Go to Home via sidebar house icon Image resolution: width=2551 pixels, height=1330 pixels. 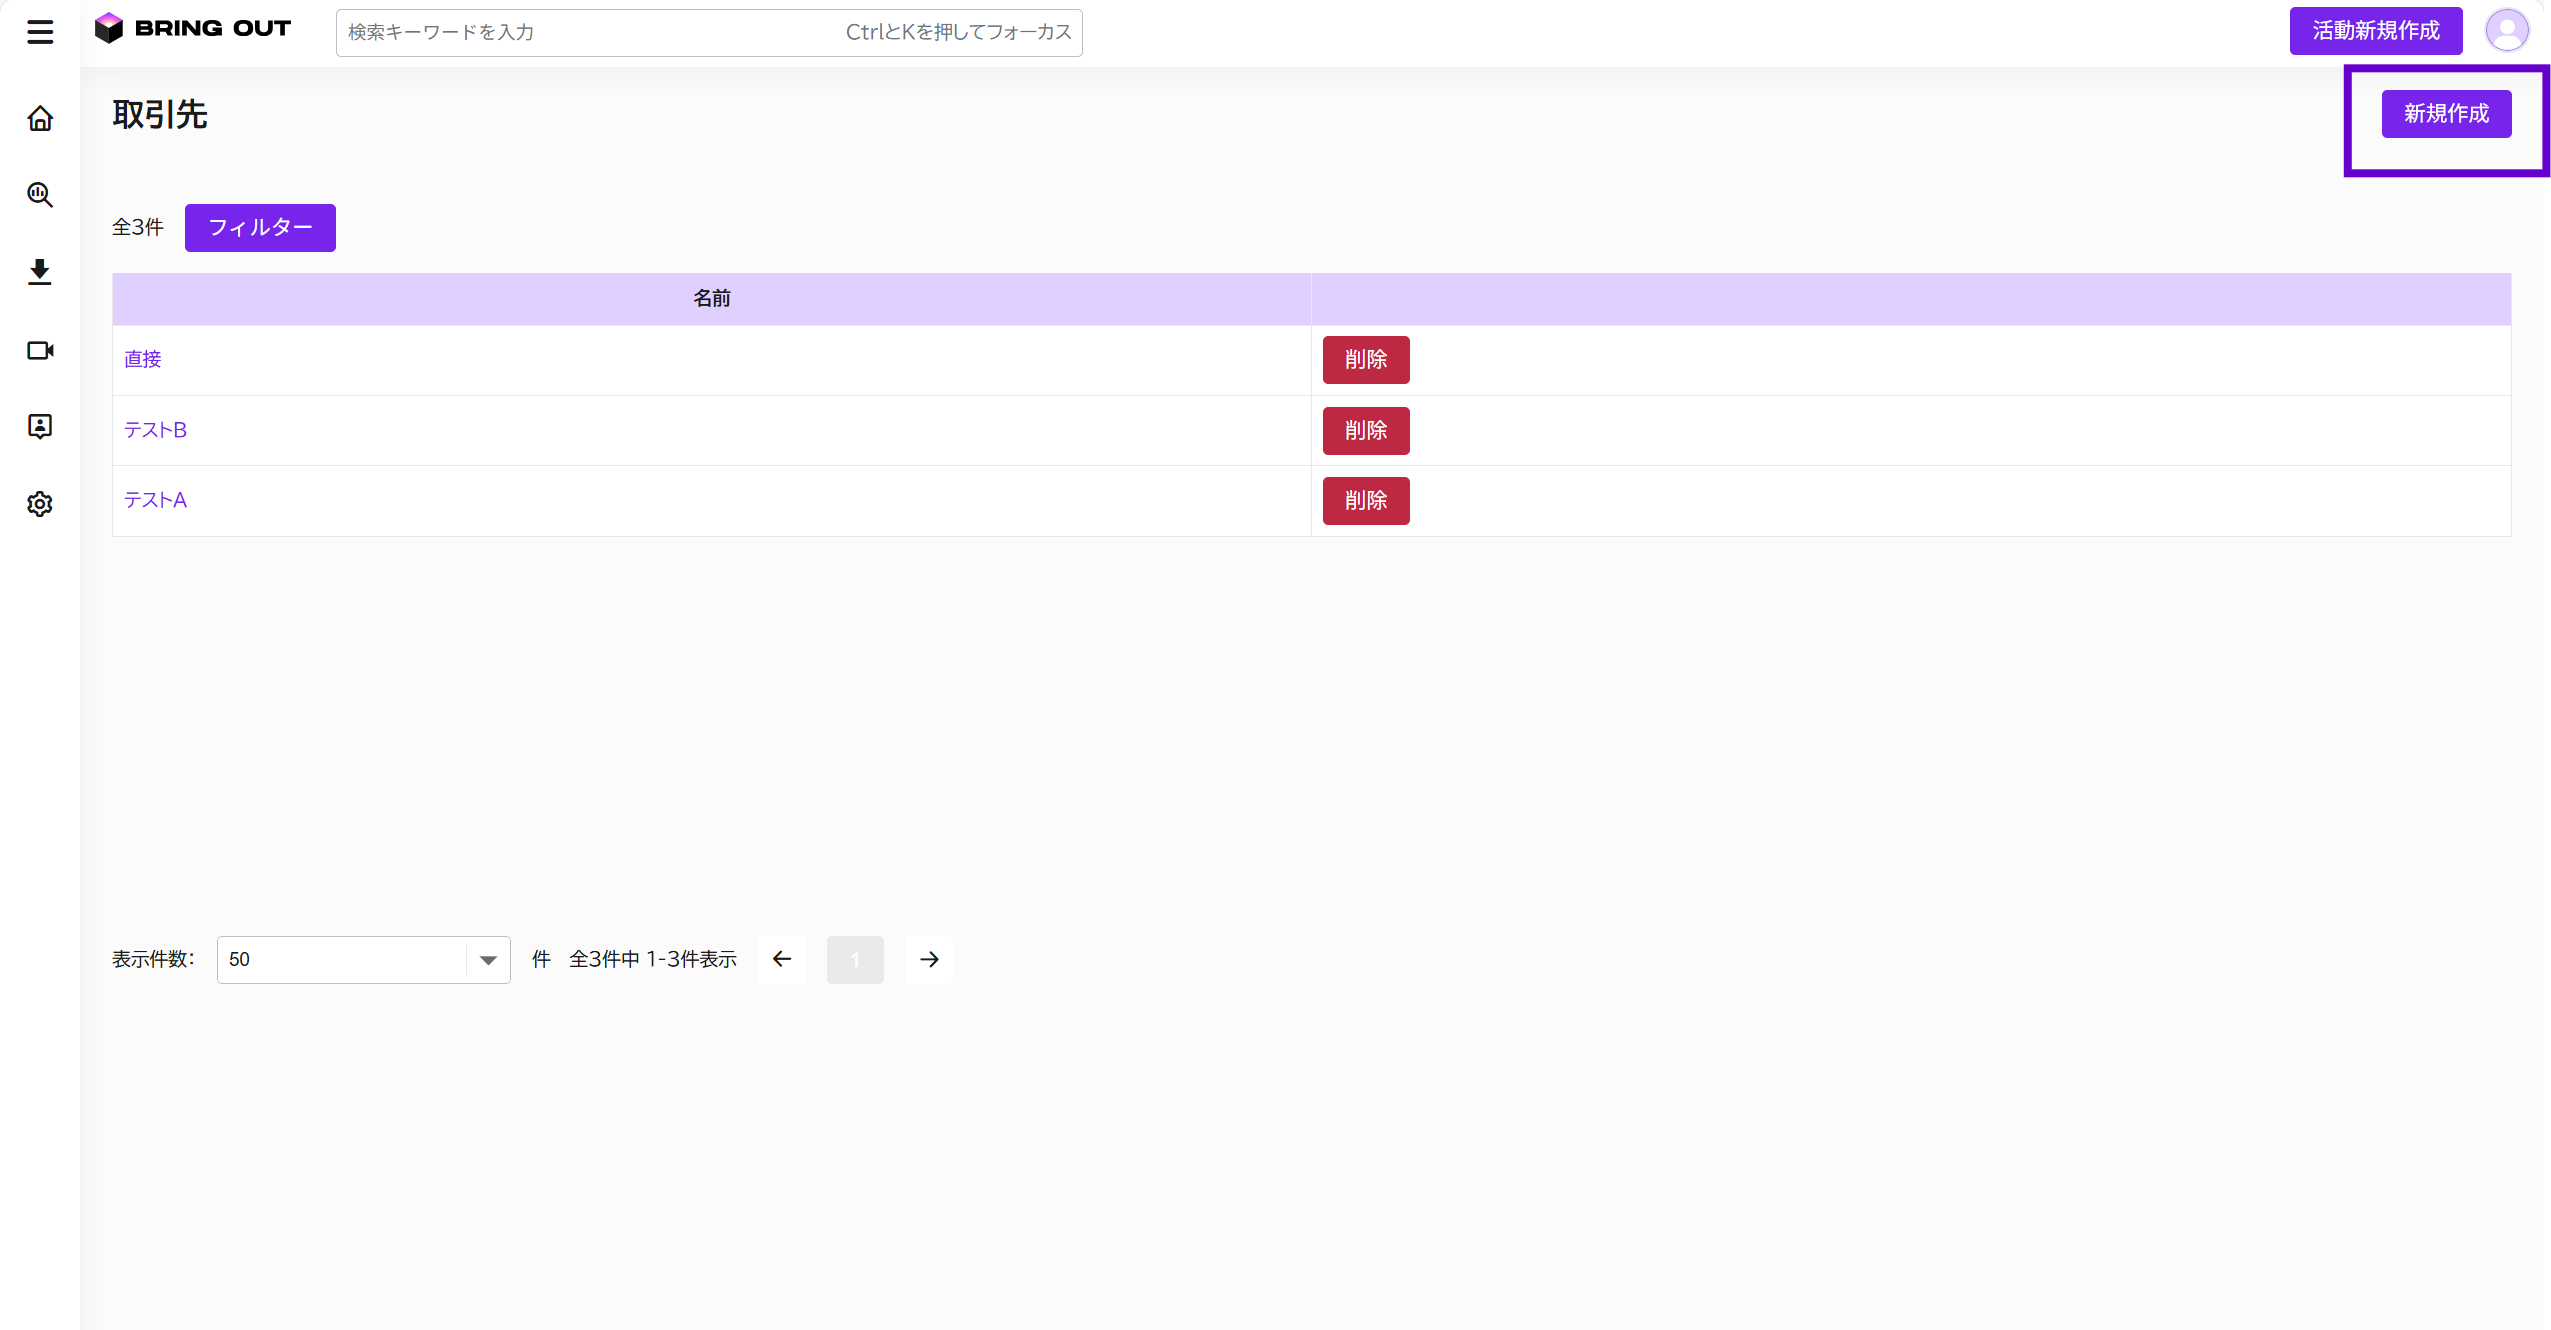(x=40, y=118)
